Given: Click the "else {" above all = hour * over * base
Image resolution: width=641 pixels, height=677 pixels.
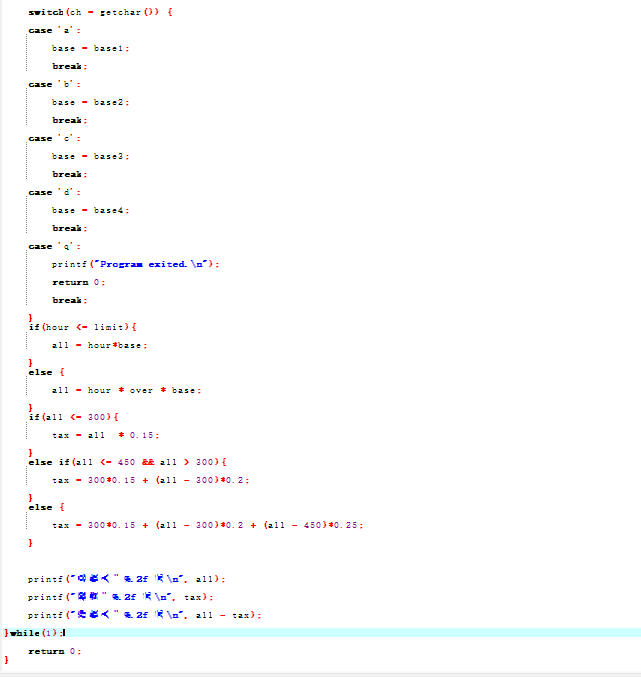Looking at the screenshot, I should click(47, 372).
